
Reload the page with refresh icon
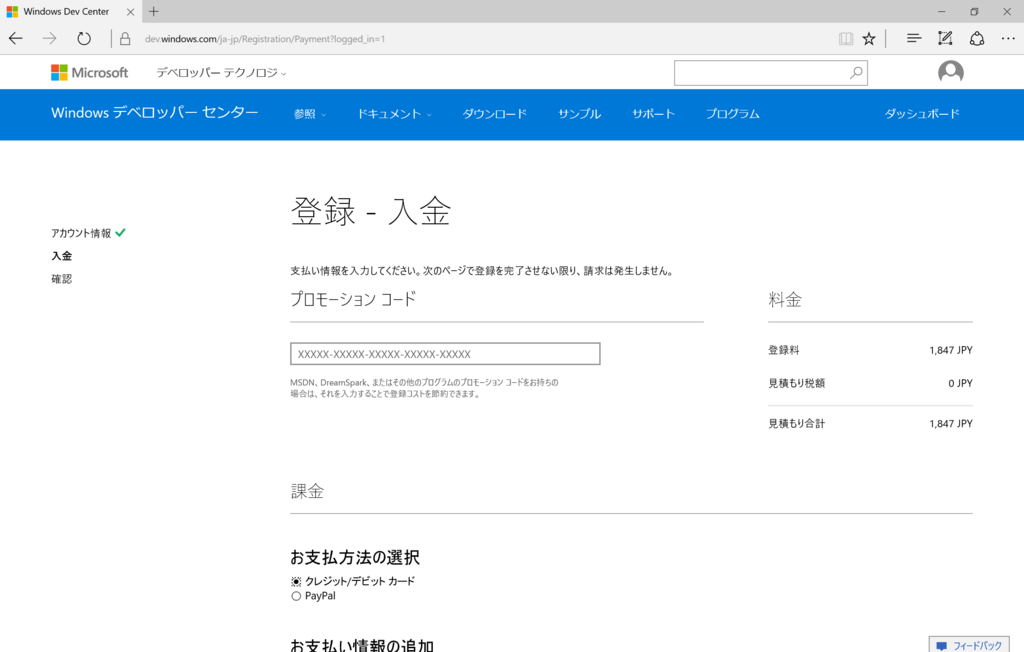(x=84, y=39)
